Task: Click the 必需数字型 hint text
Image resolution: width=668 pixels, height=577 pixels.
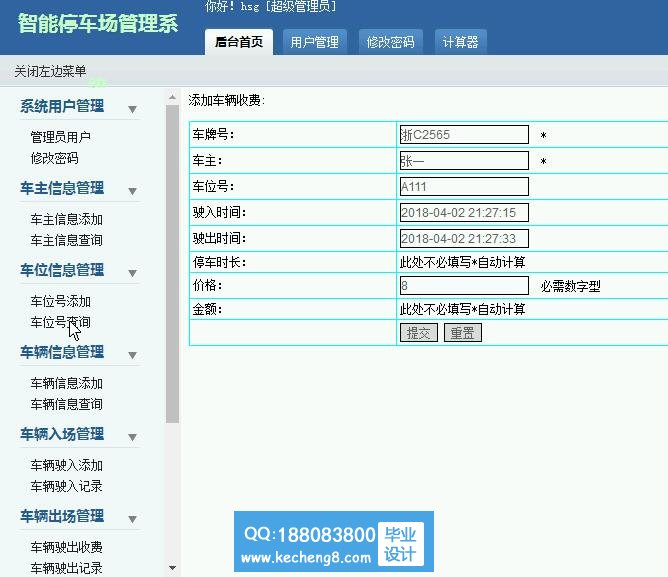Action: [x=570, y=286]
